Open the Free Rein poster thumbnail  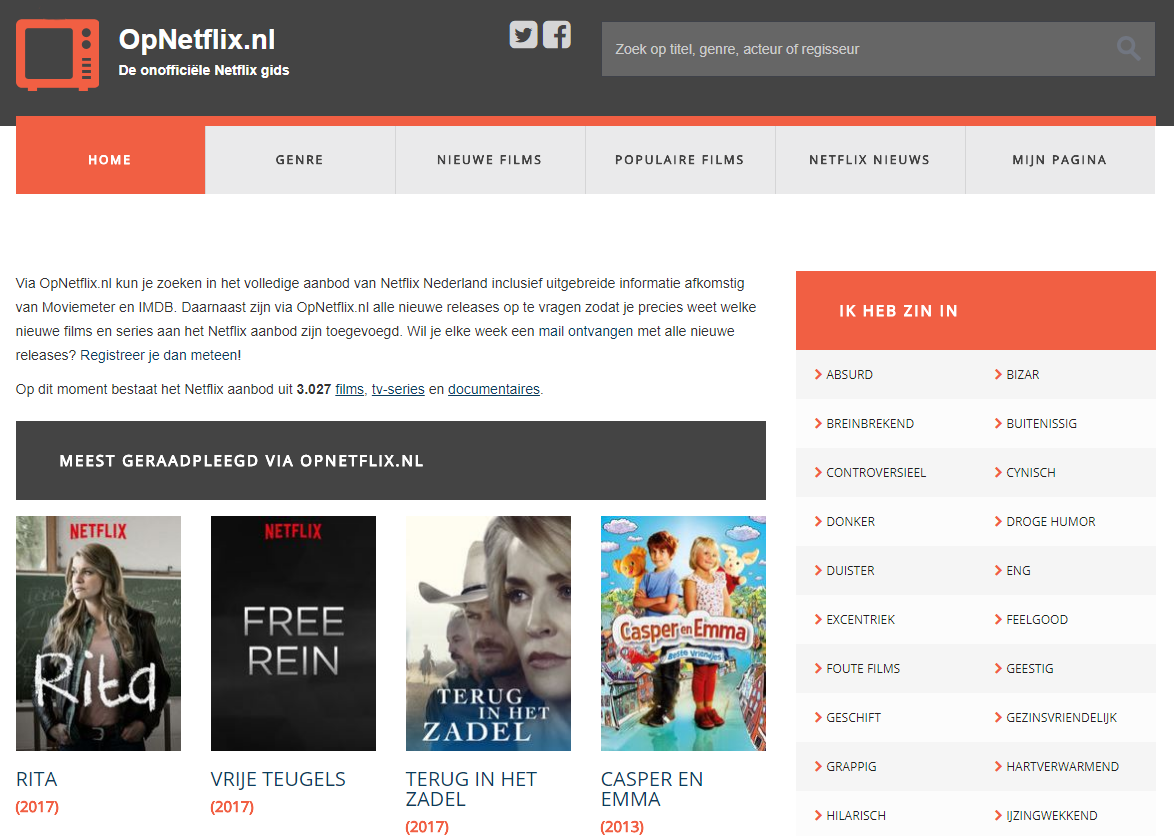tap(294, 633)
